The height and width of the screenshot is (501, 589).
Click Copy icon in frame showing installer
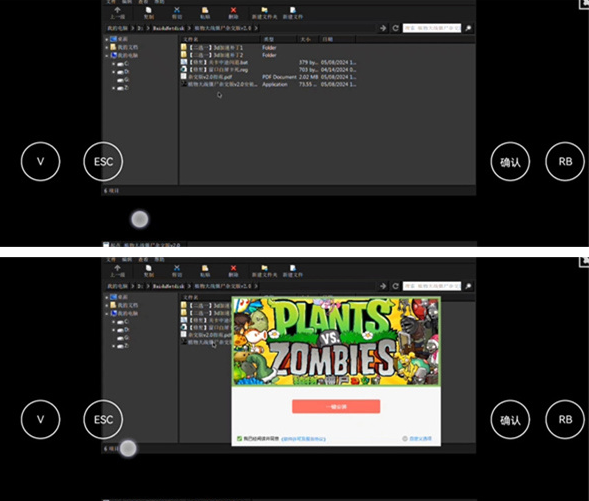pos(148,268)
